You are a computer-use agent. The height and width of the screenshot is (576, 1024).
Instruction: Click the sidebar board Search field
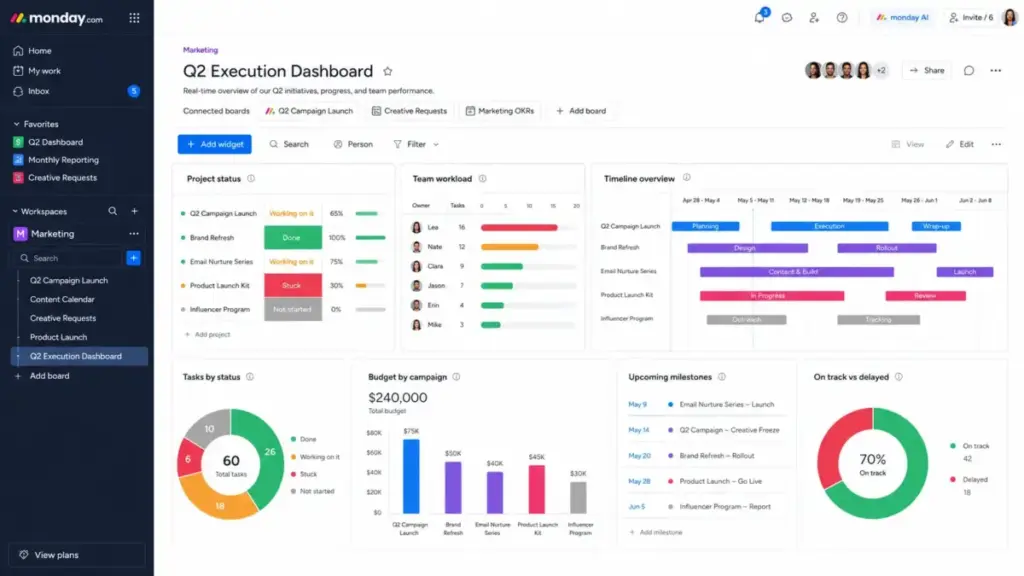pos(69,258)
